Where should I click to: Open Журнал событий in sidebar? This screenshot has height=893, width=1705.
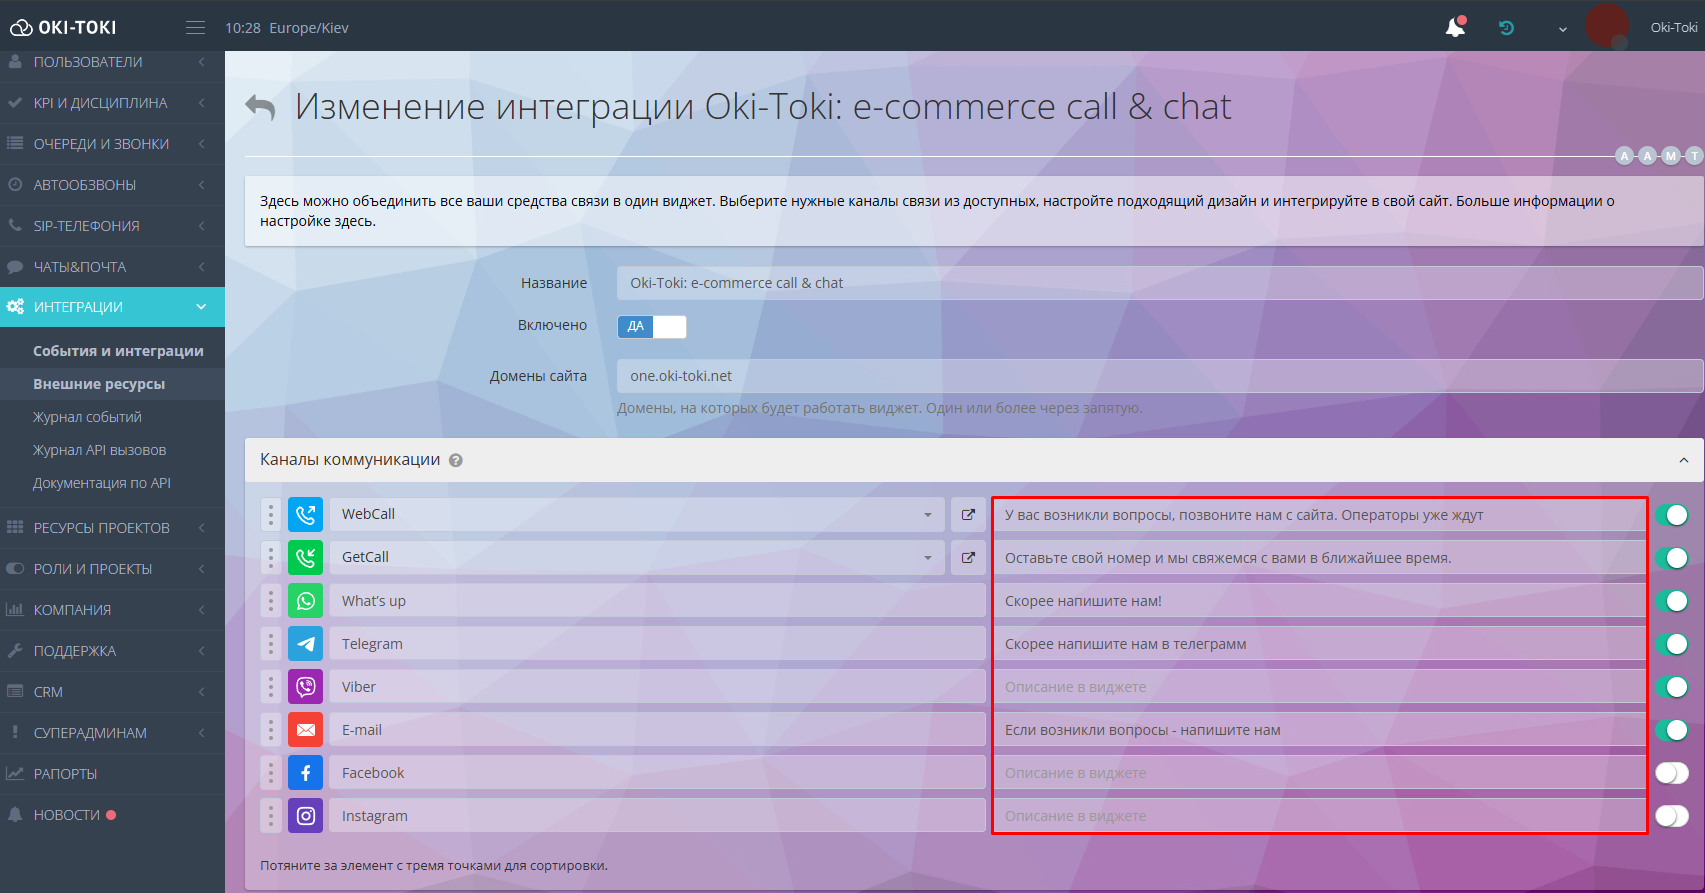pos(87,417)
